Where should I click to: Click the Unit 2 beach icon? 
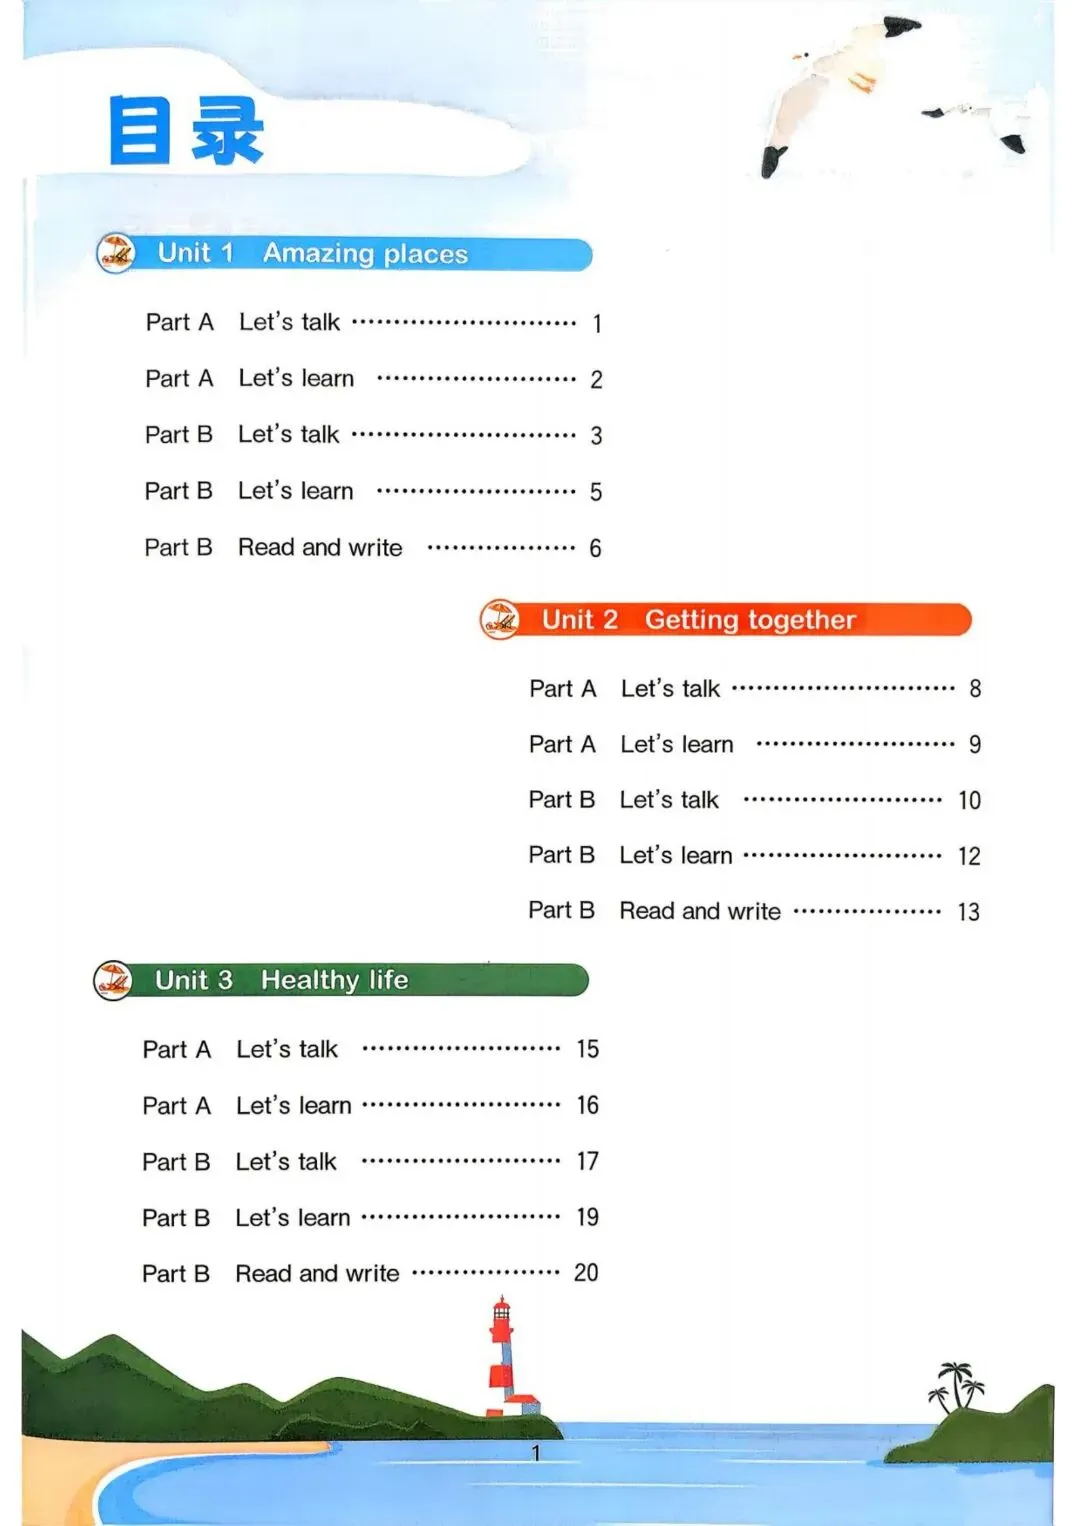coord(500,620)
